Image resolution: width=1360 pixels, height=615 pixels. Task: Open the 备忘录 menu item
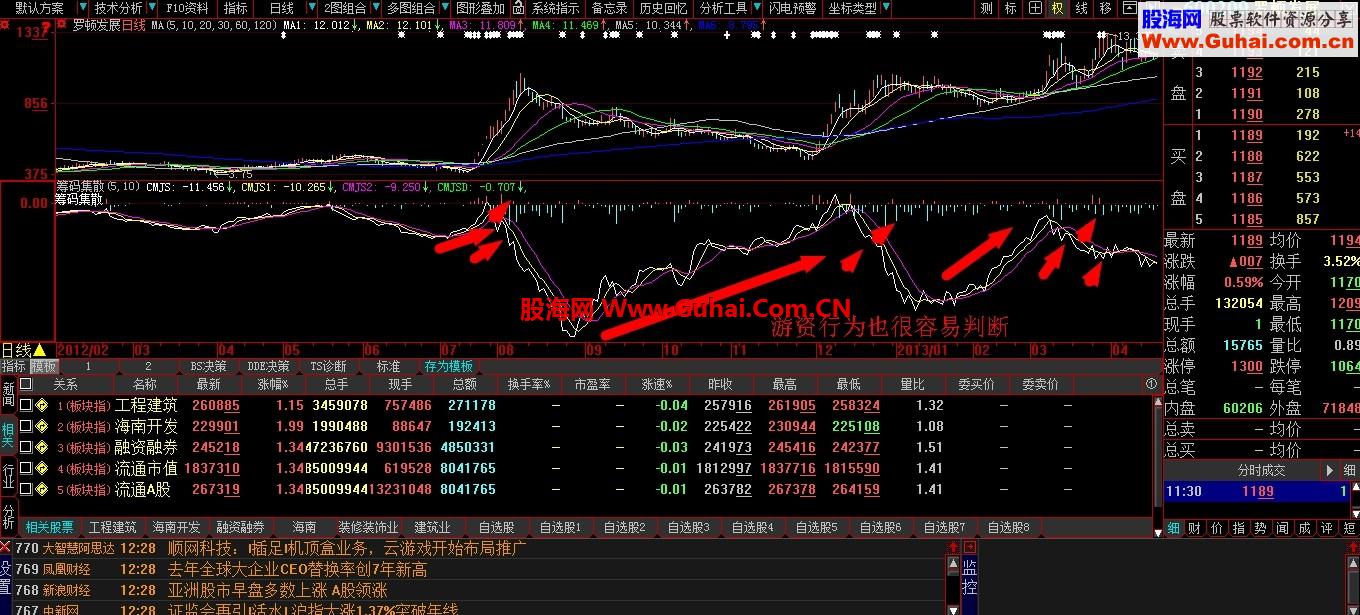(x=610, y=8)
